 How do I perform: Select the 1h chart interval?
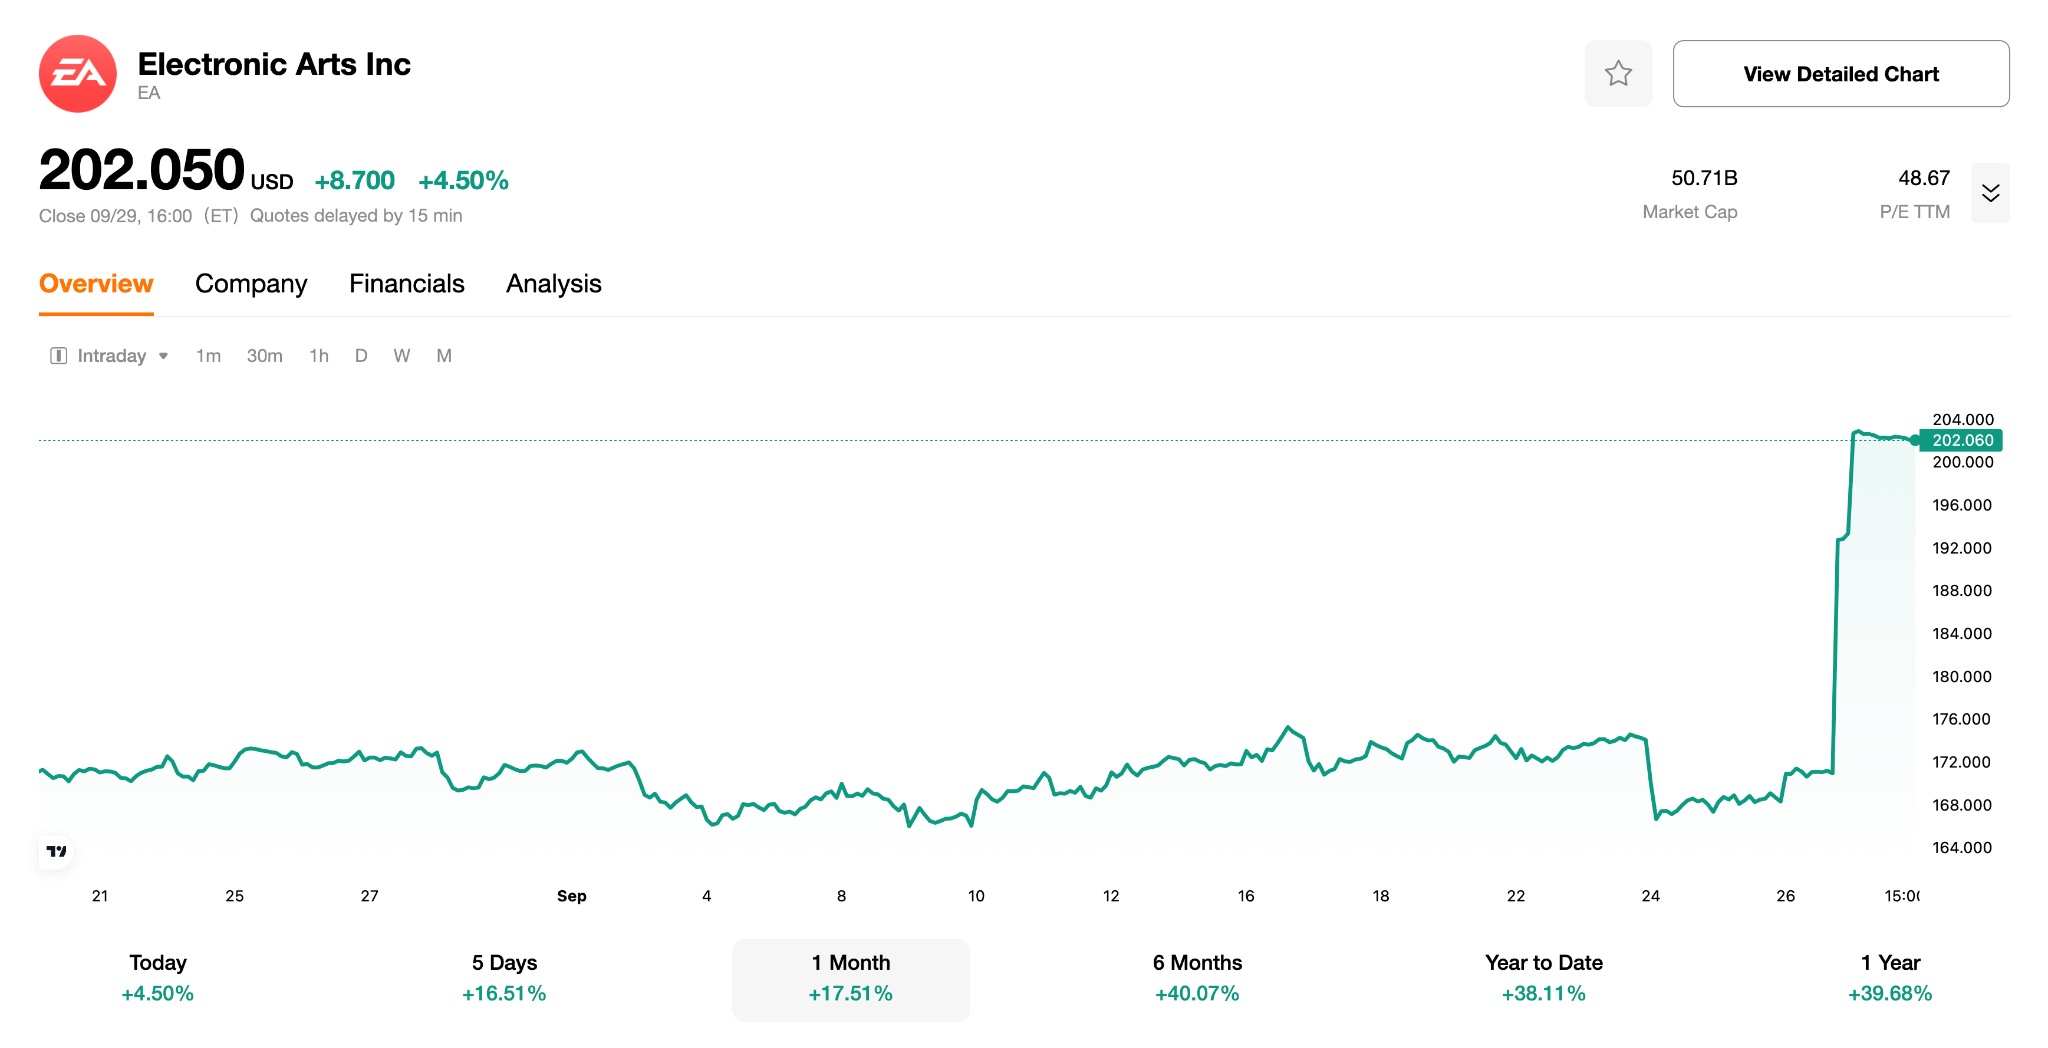coord(319,356)
